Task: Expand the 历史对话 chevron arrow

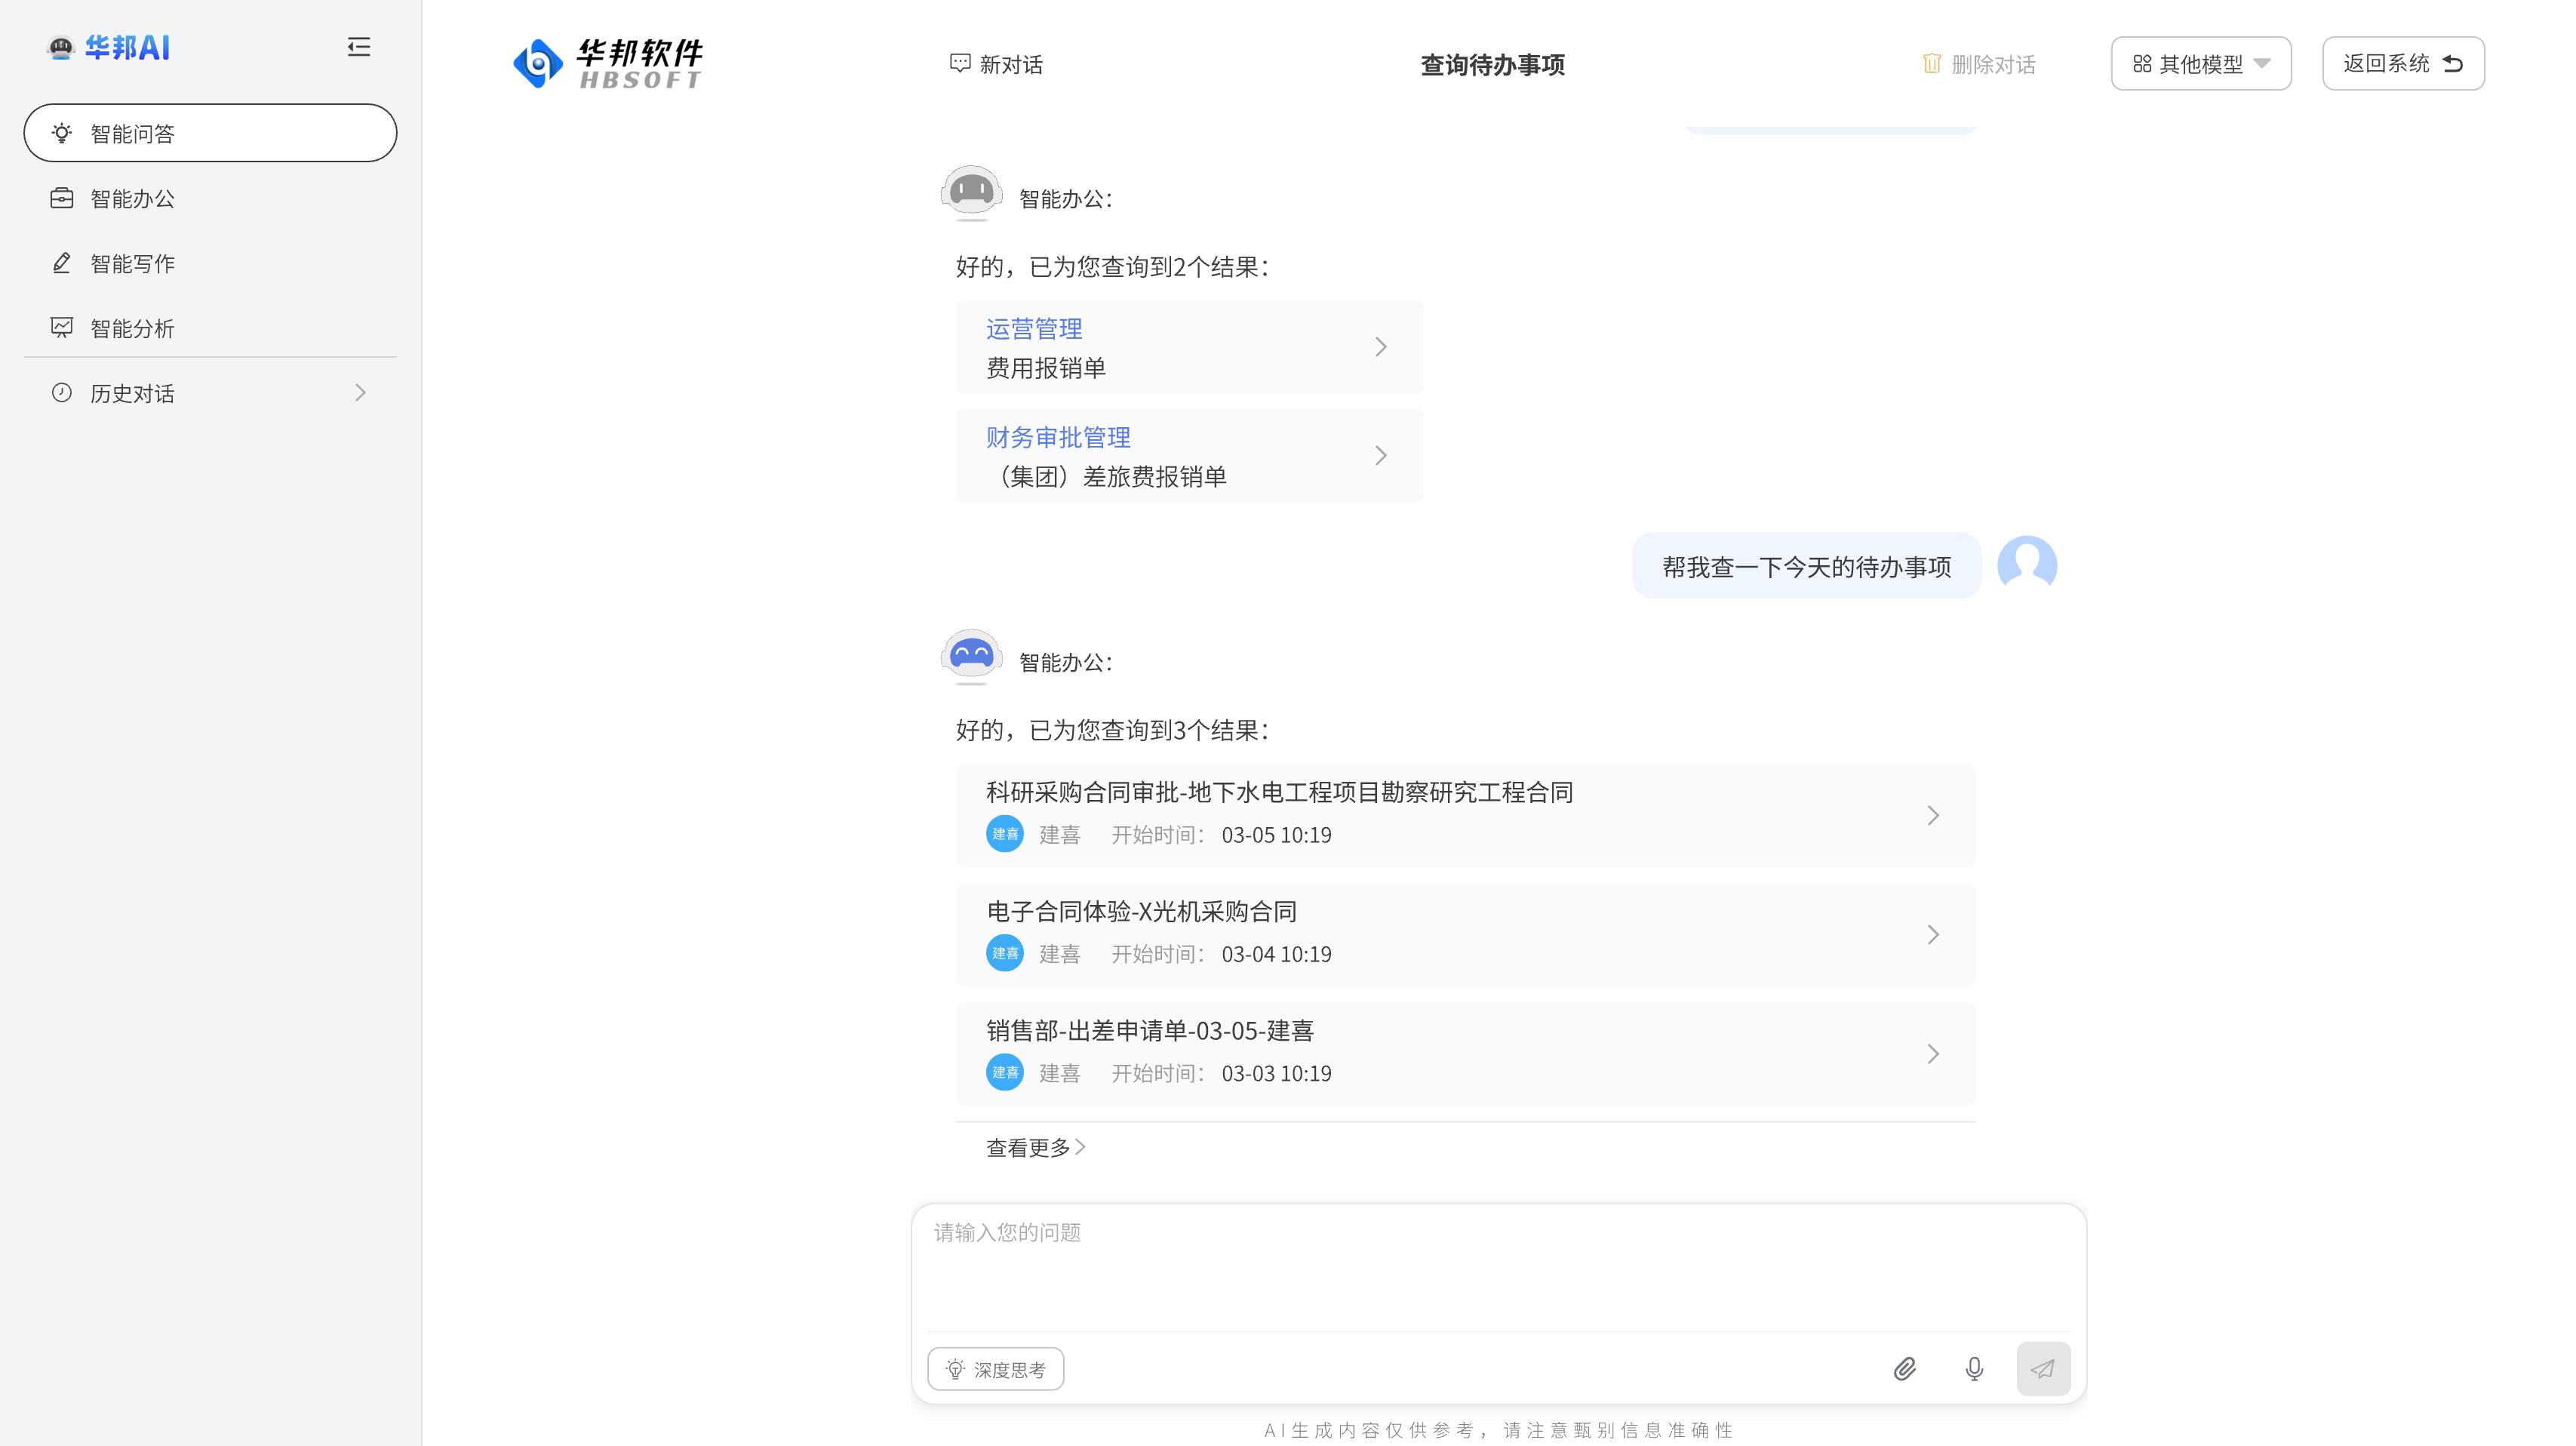Action: pos(360,393)
